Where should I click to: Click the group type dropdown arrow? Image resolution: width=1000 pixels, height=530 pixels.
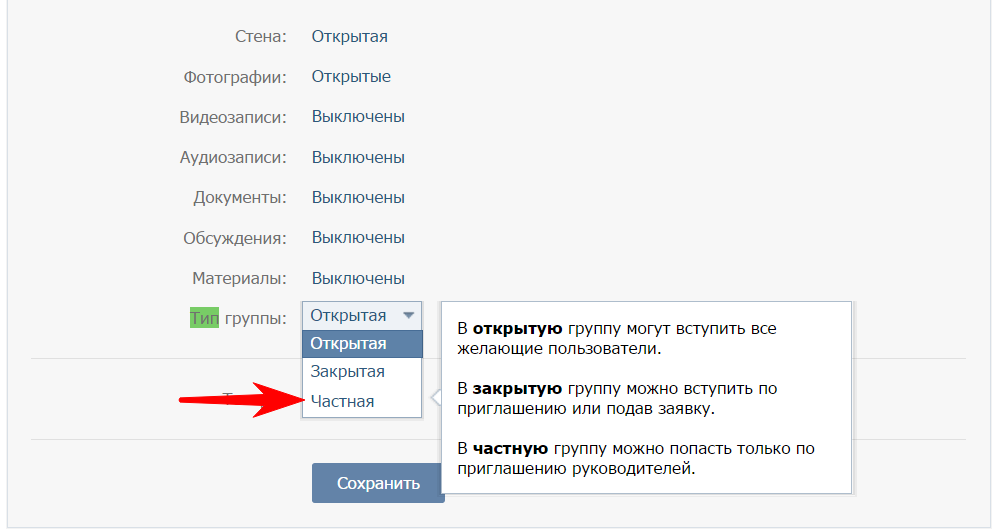[x=408, y=315]
